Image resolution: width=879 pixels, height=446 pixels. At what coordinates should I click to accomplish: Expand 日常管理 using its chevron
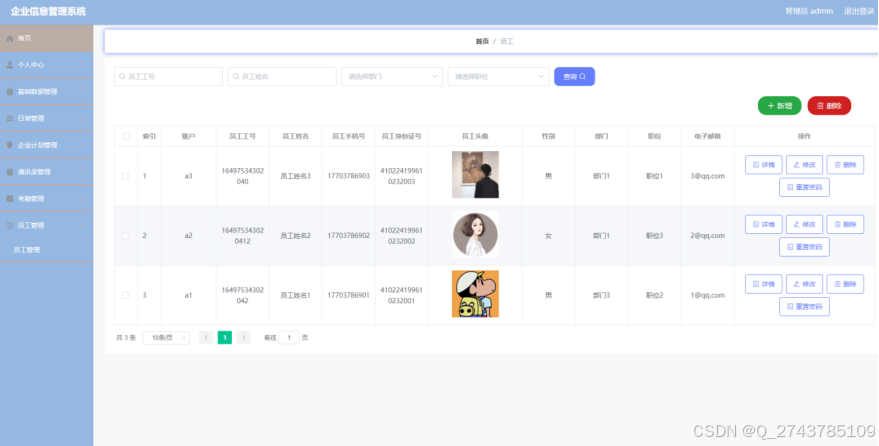point(81,119)
